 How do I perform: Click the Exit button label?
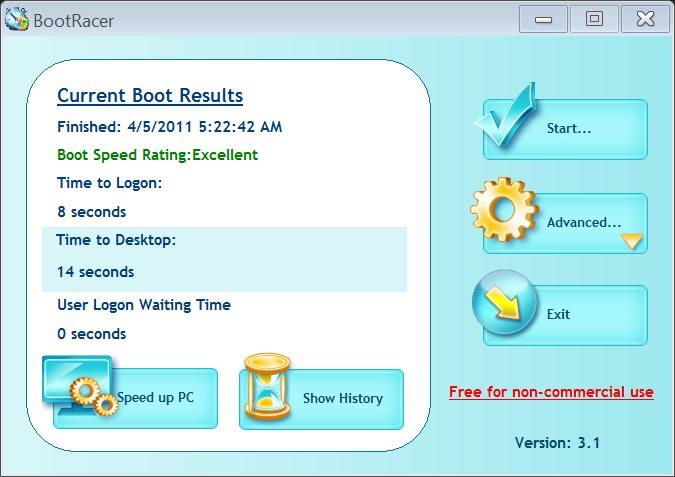[x=558, y=314]
